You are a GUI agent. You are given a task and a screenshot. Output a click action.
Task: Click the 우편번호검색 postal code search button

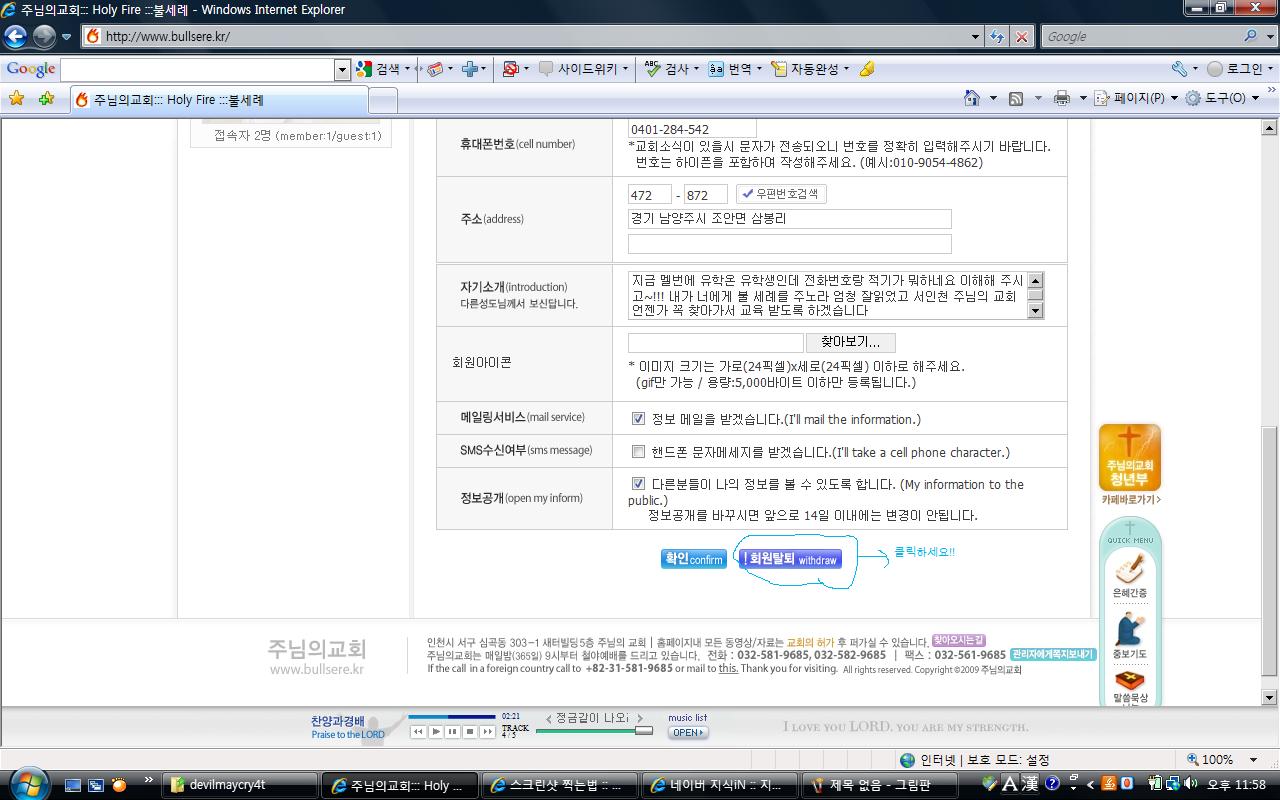(781, 194)
